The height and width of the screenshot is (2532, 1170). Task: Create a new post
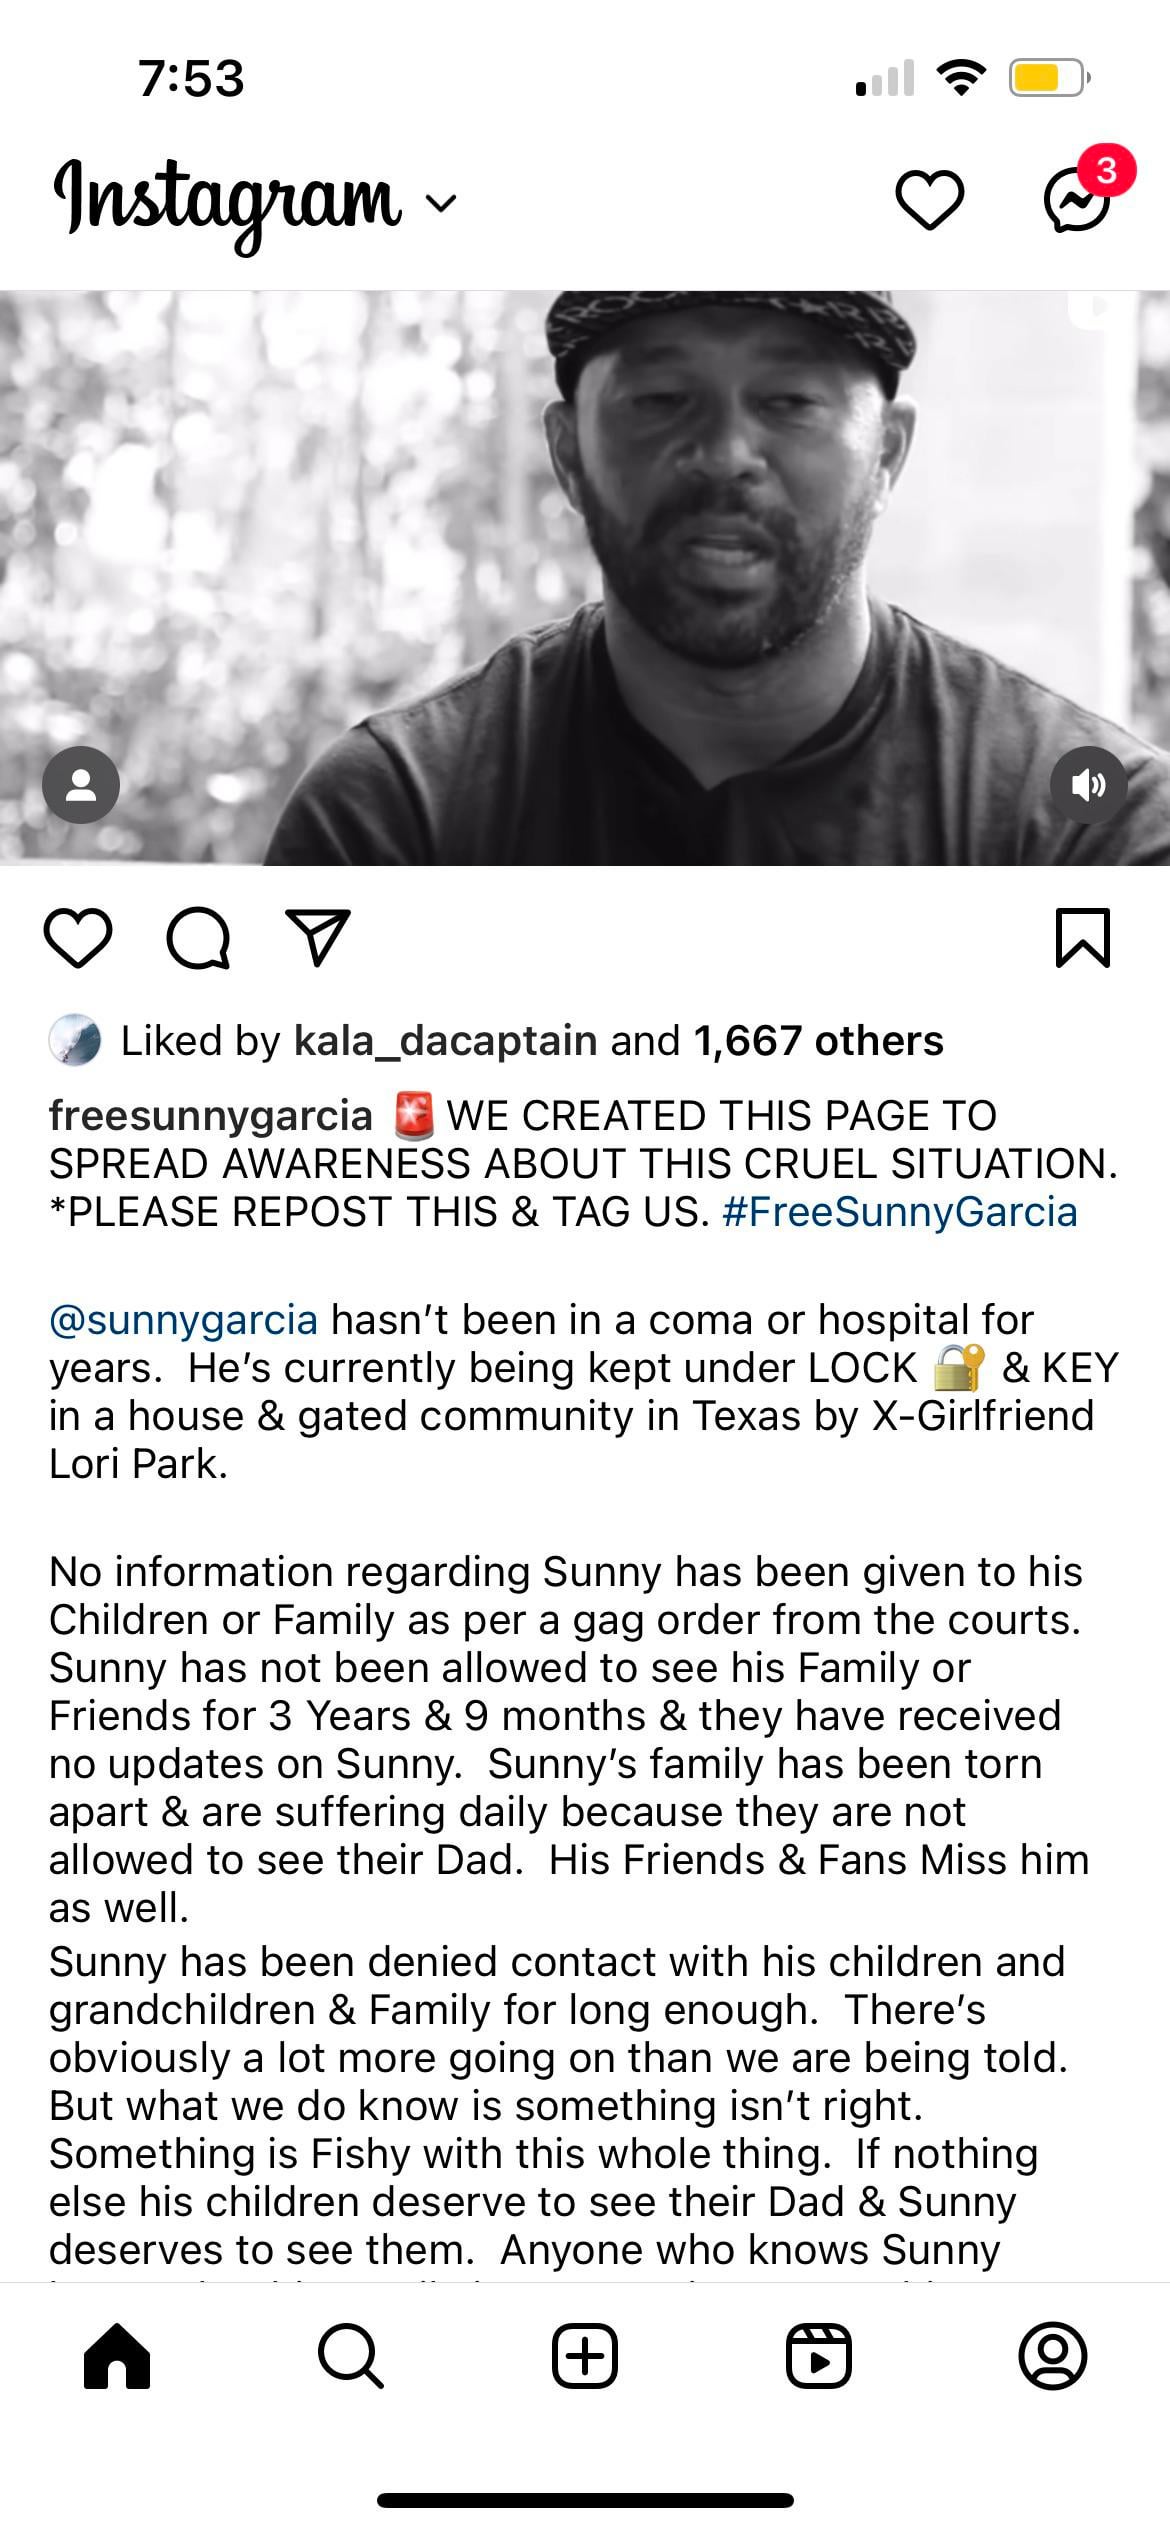(x=584, y=2356)
